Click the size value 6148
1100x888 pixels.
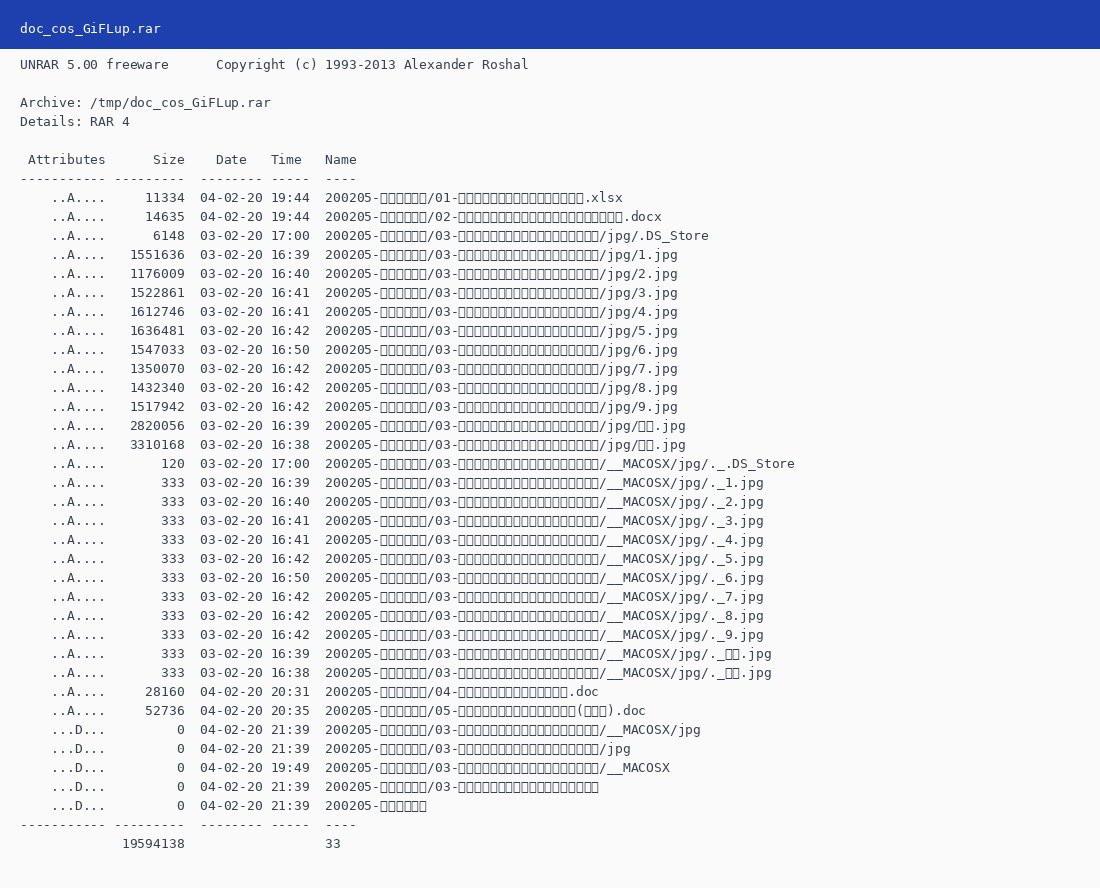(x=169, y=236)
